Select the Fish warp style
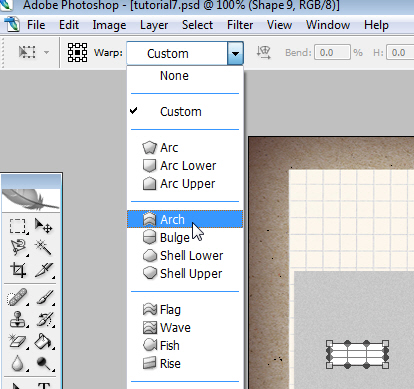Screen dimensions: 414x389 point(185,346)
